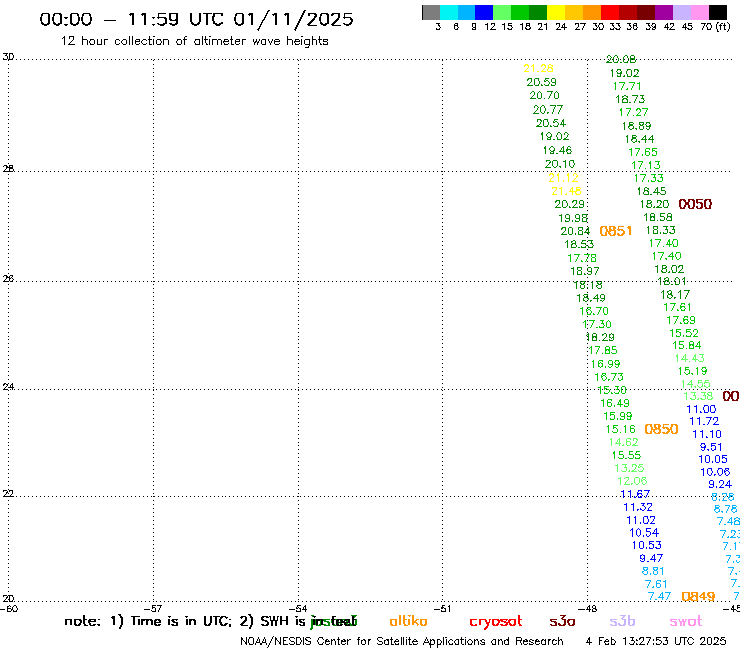The width and height of the screenshot is (740, 650).
Task: Select the yellow swatch in the color scale
Action: coord(556,12)
